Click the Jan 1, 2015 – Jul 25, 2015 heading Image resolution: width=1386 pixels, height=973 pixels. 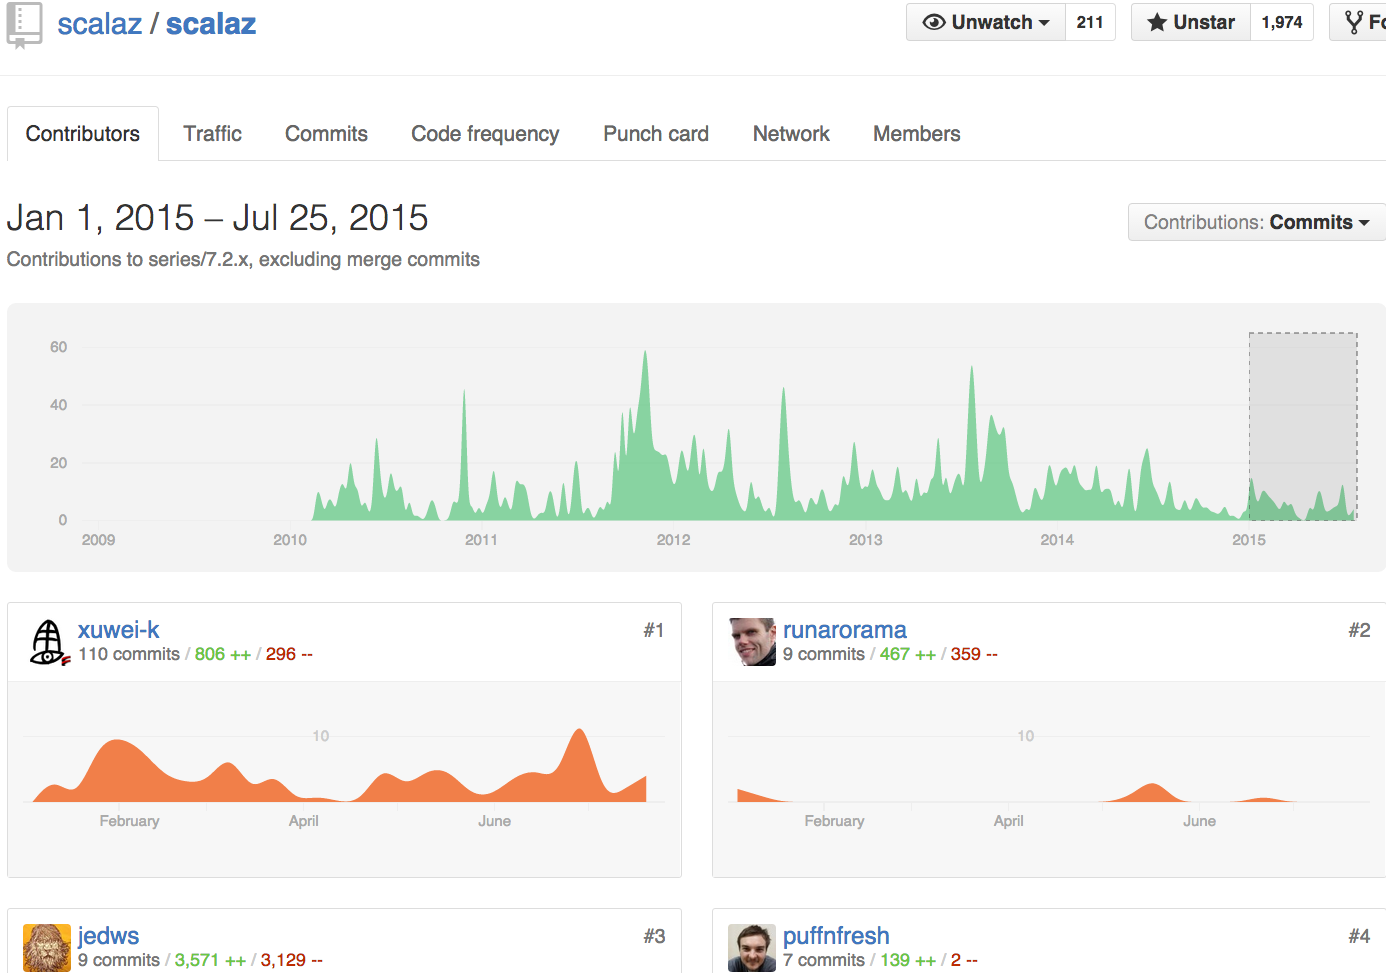218,218
